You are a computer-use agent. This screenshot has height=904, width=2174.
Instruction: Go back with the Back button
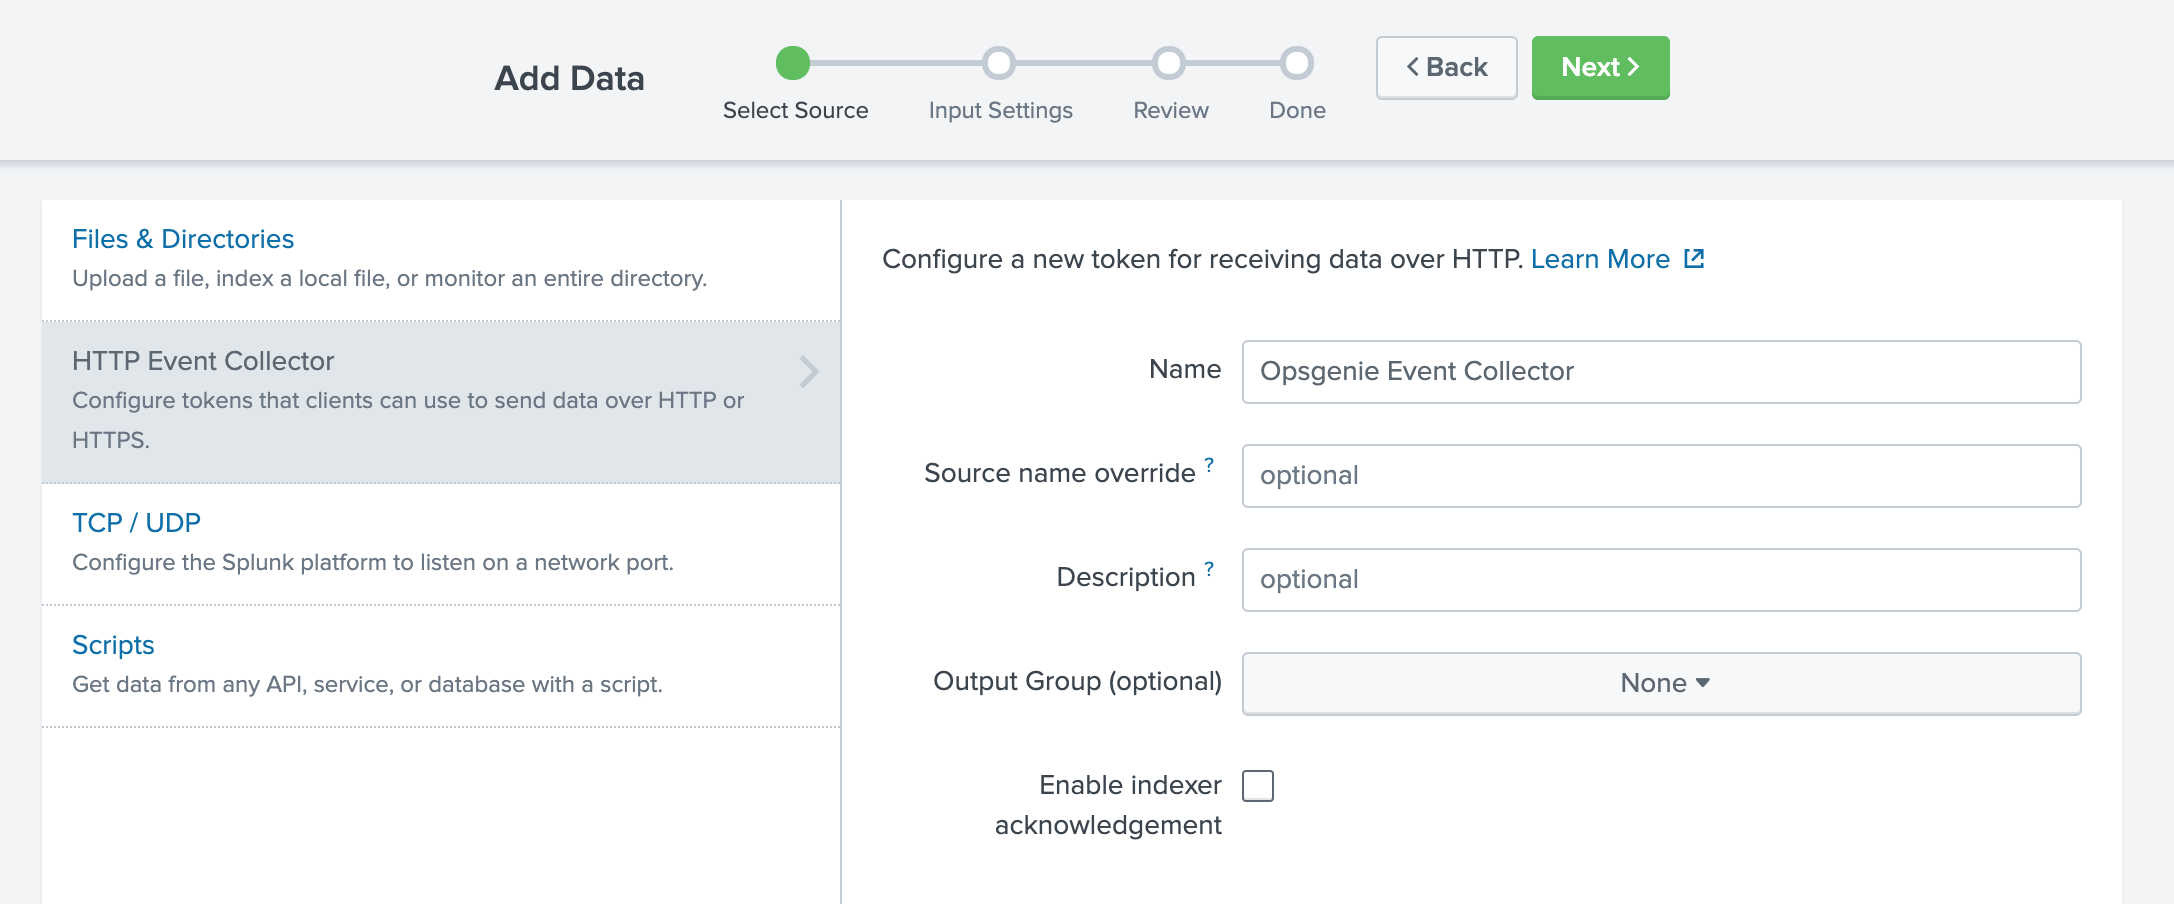click(1446, 67)
